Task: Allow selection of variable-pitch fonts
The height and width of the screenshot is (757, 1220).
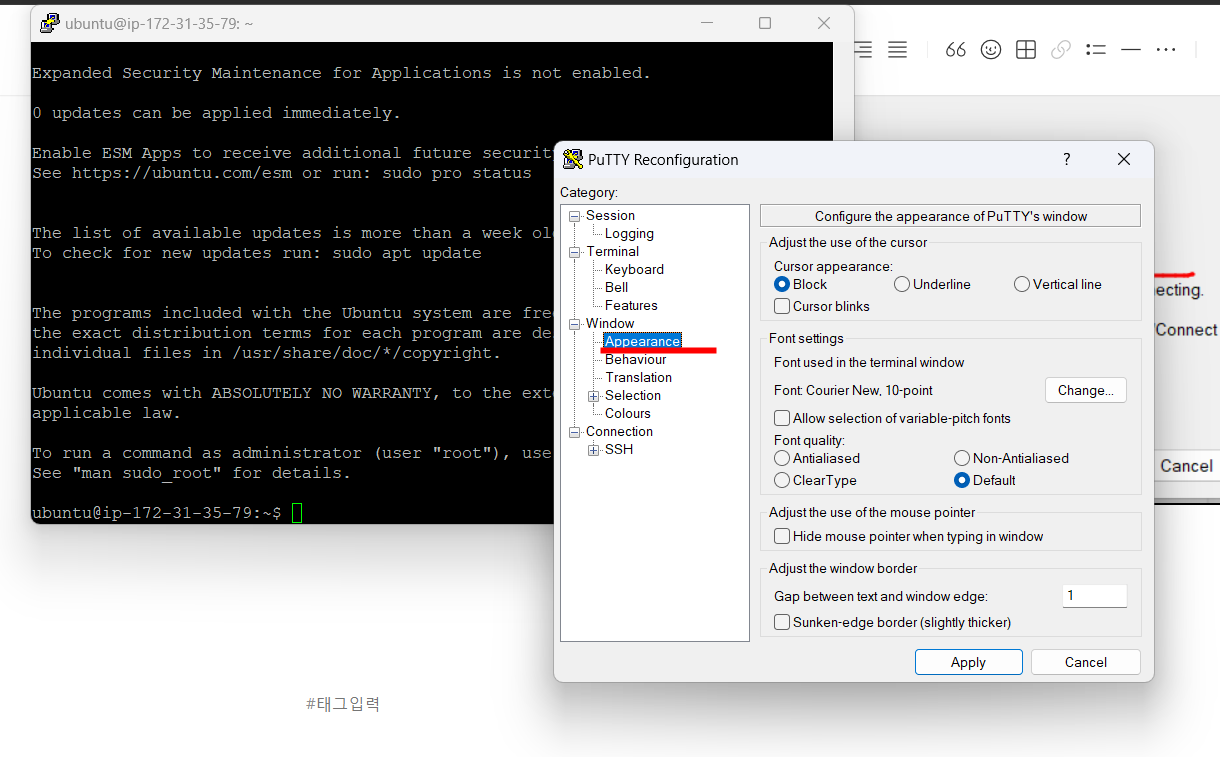Action: tap(782, 418)
